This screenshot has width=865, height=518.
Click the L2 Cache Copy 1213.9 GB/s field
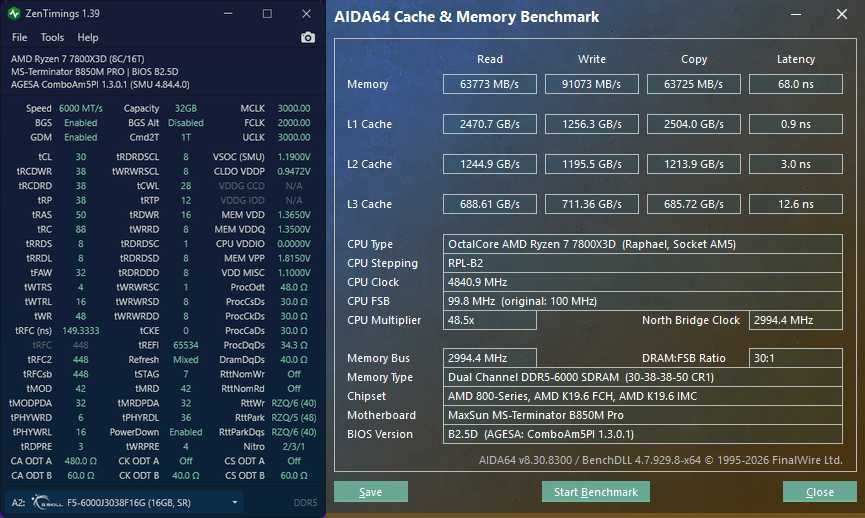(694, 164)
